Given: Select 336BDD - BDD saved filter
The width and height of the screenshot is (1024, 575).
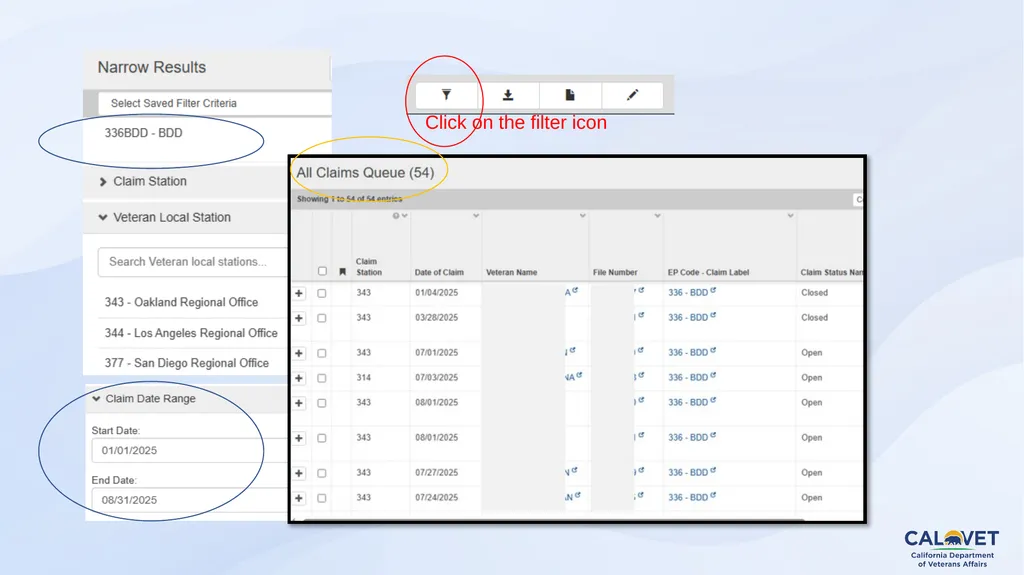Looking at the screenshot, I should tap(144, 133).
